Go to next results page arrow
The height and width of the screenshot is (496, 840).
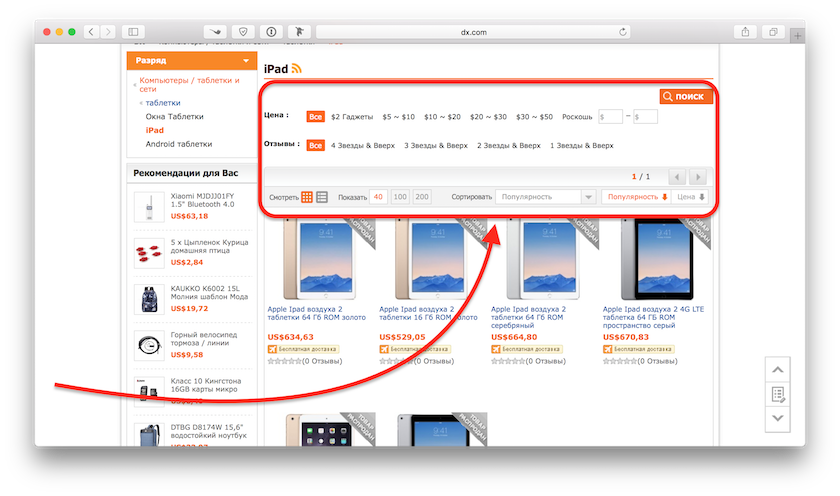click(698, 177)
